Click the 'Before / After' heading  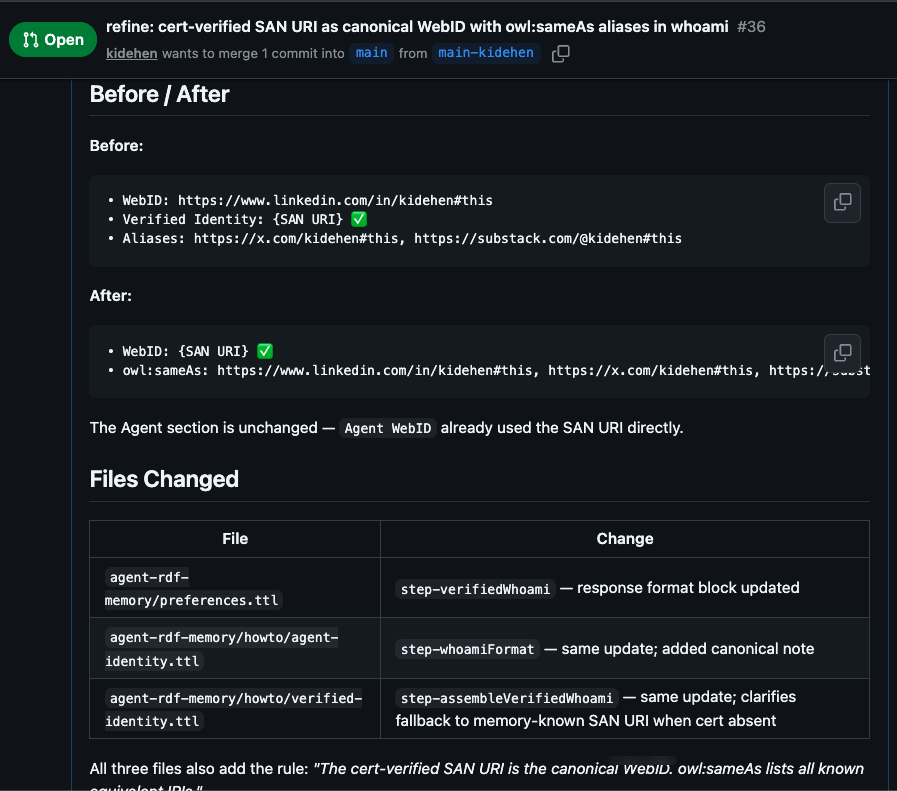click(159, 94)
